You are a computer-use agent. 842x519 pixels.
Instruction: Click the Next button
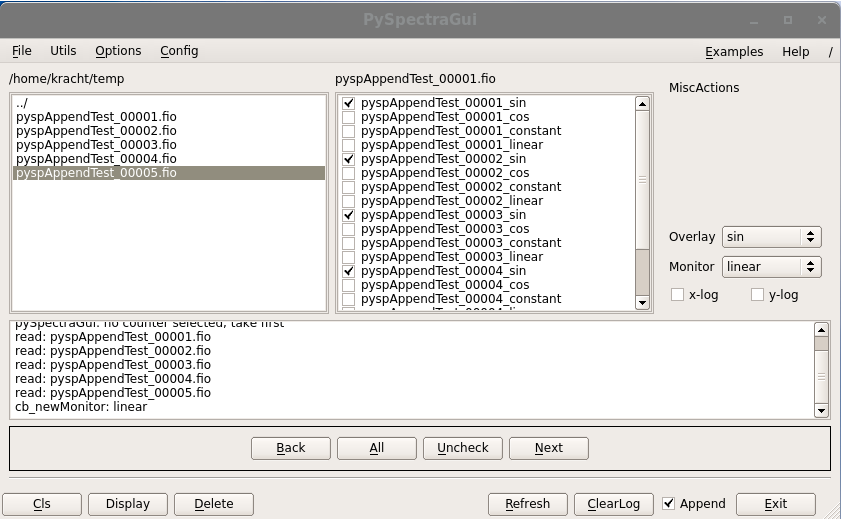[548, 448]
